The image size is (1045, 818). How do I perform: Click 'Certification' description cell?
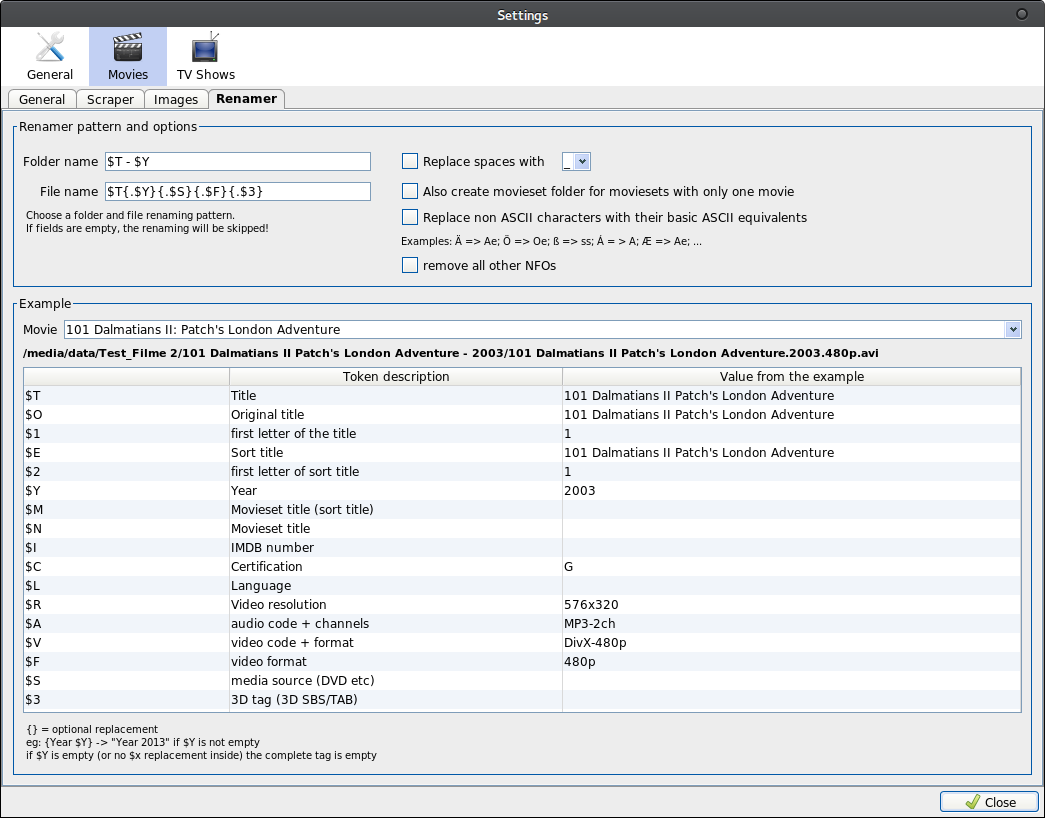click(396, 567)
